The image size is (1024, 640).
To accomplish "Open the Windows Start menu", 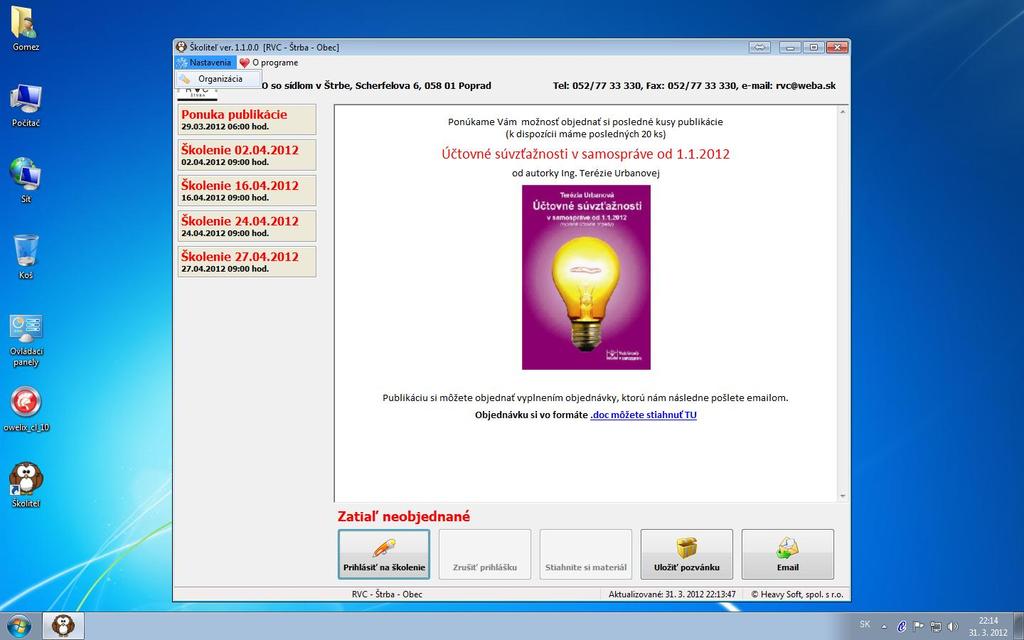I will 18,626.
